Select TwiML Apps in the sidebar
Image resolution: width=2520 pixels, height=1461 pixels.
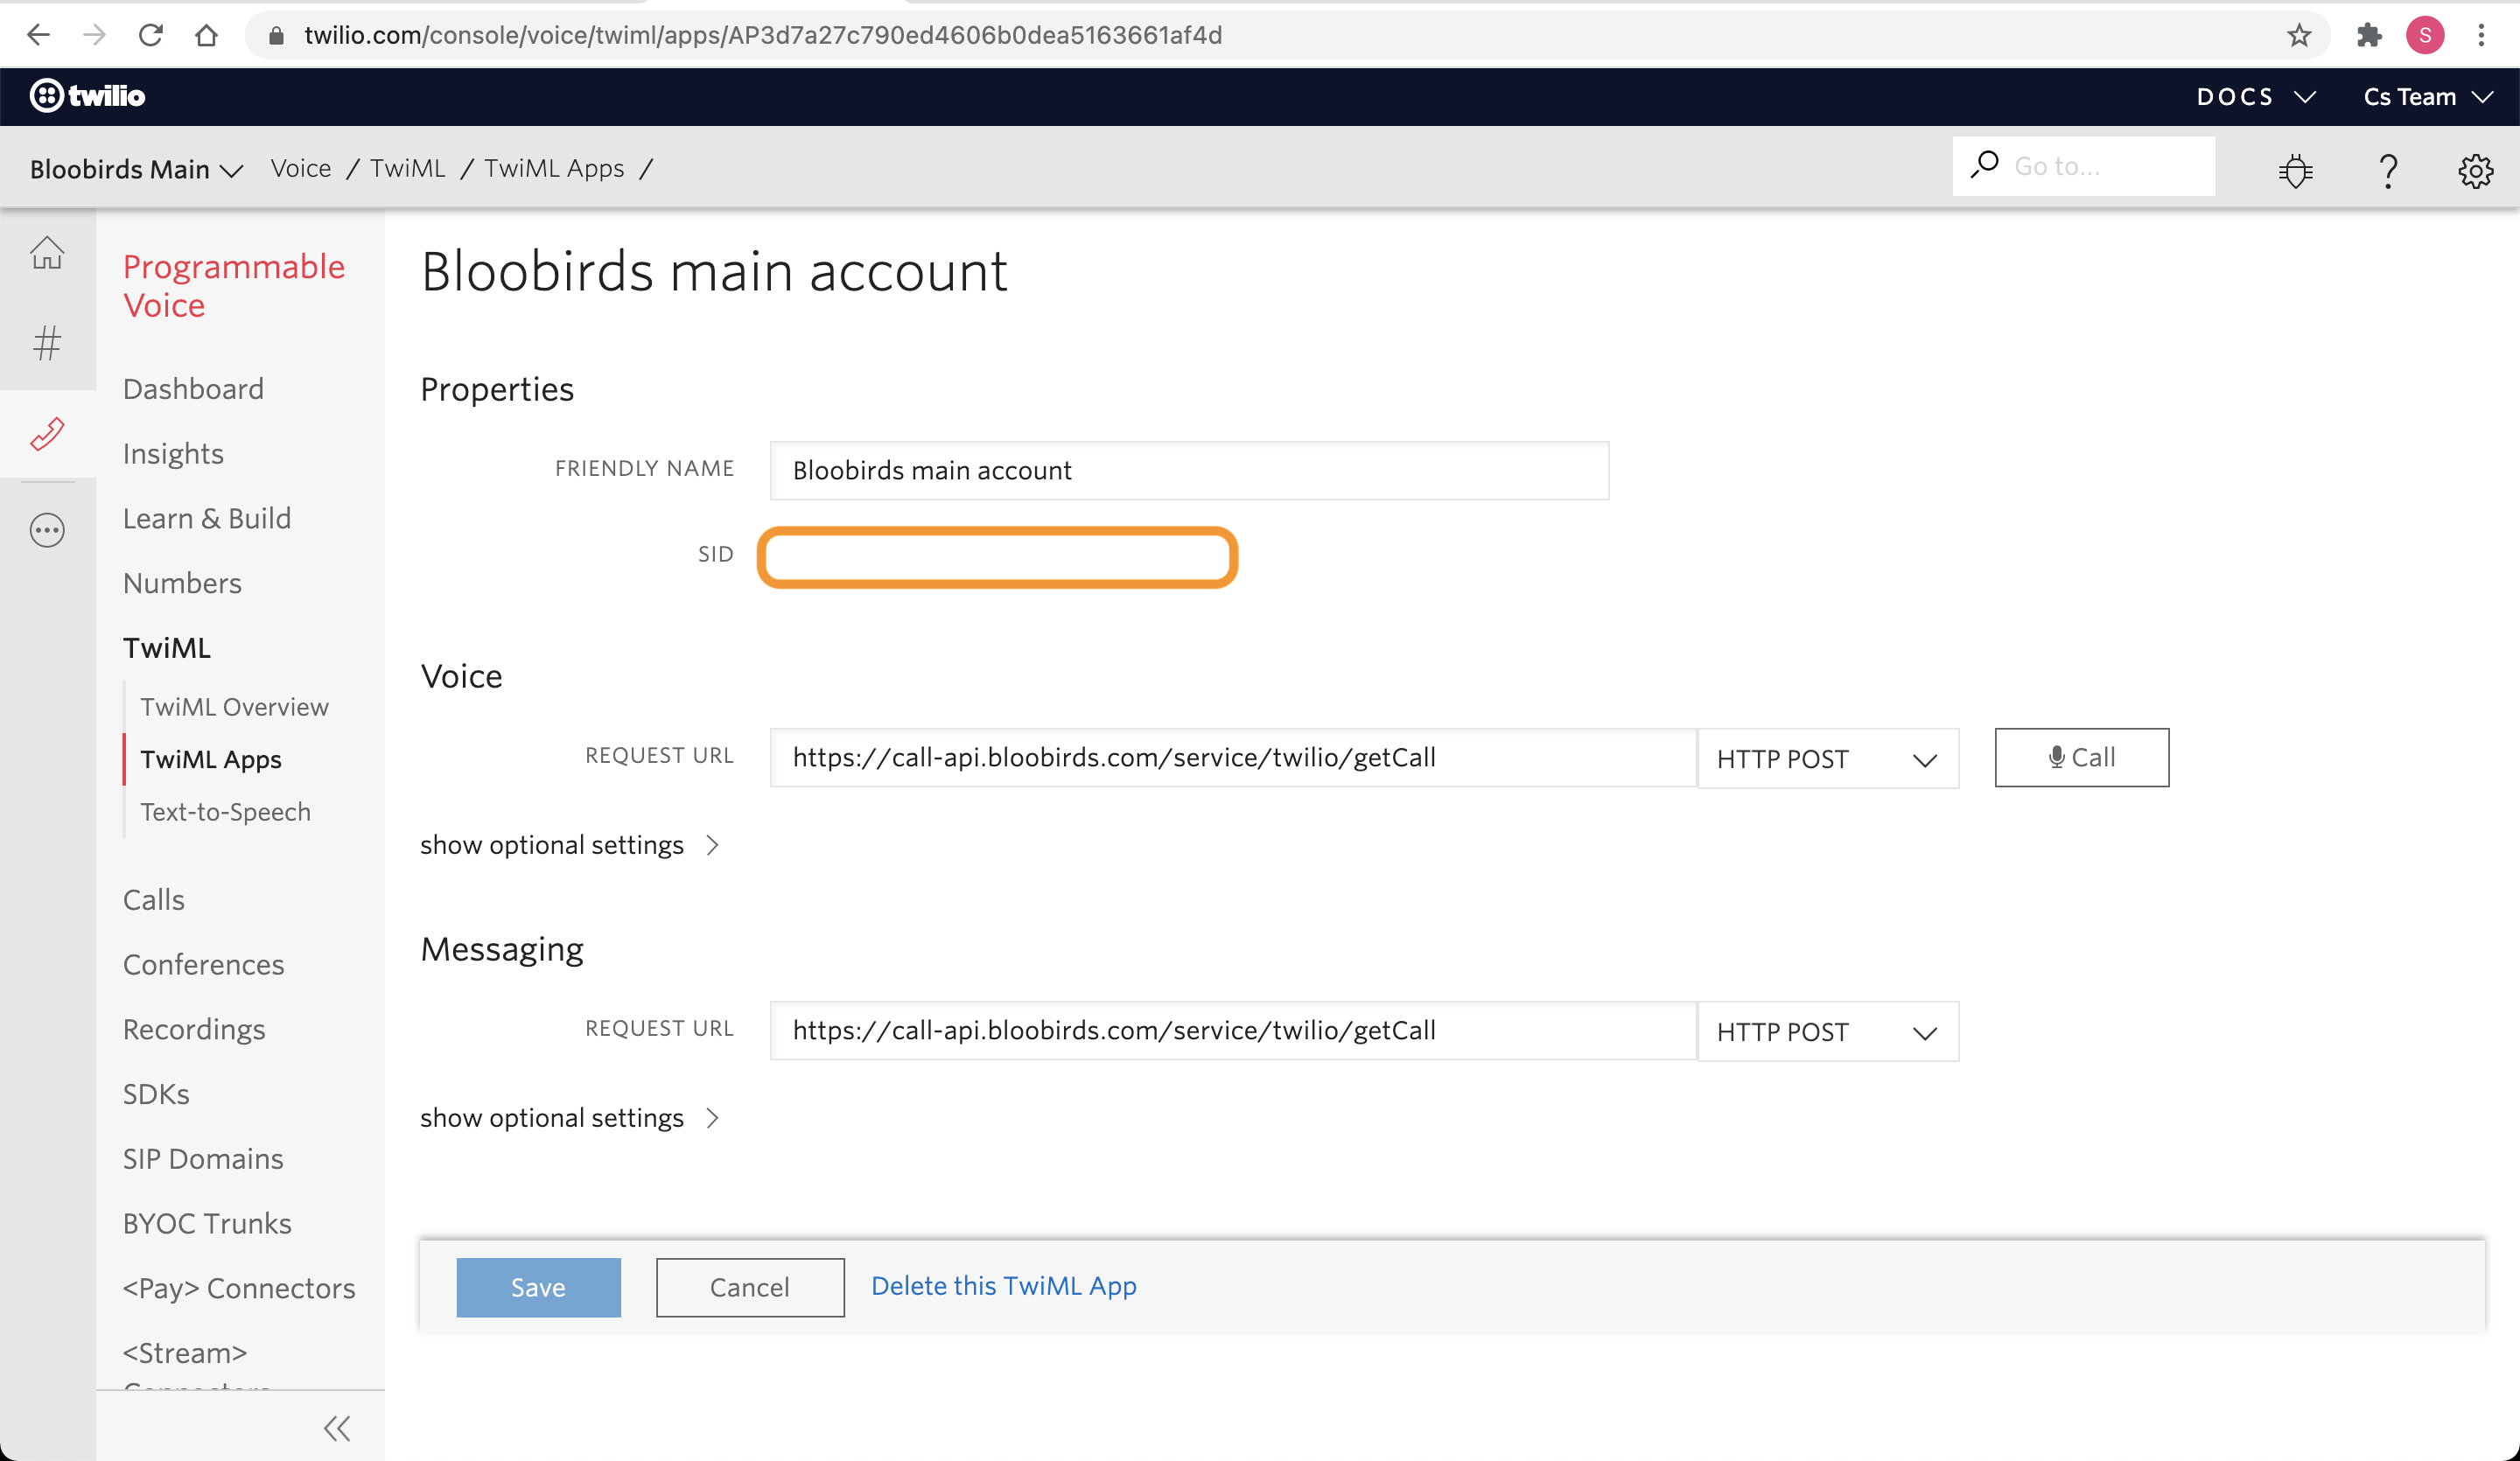coord(211,759)
